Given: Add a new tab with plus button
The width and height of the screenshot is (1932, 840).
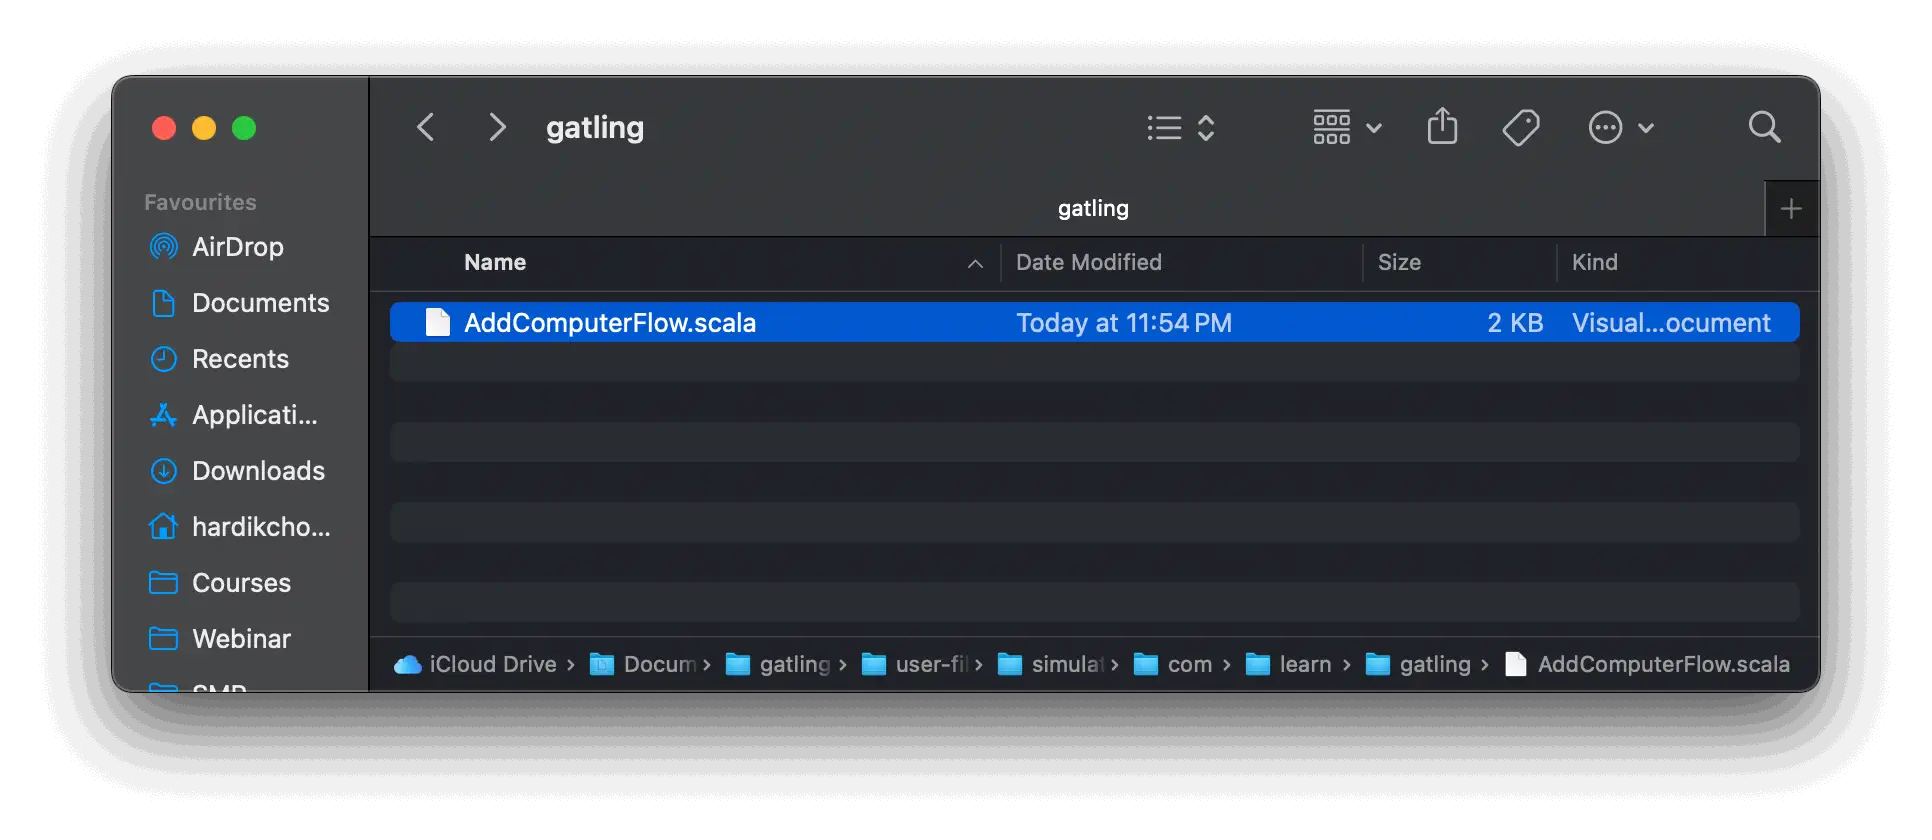Looking at the screenshot, I should click(1791, 209).
